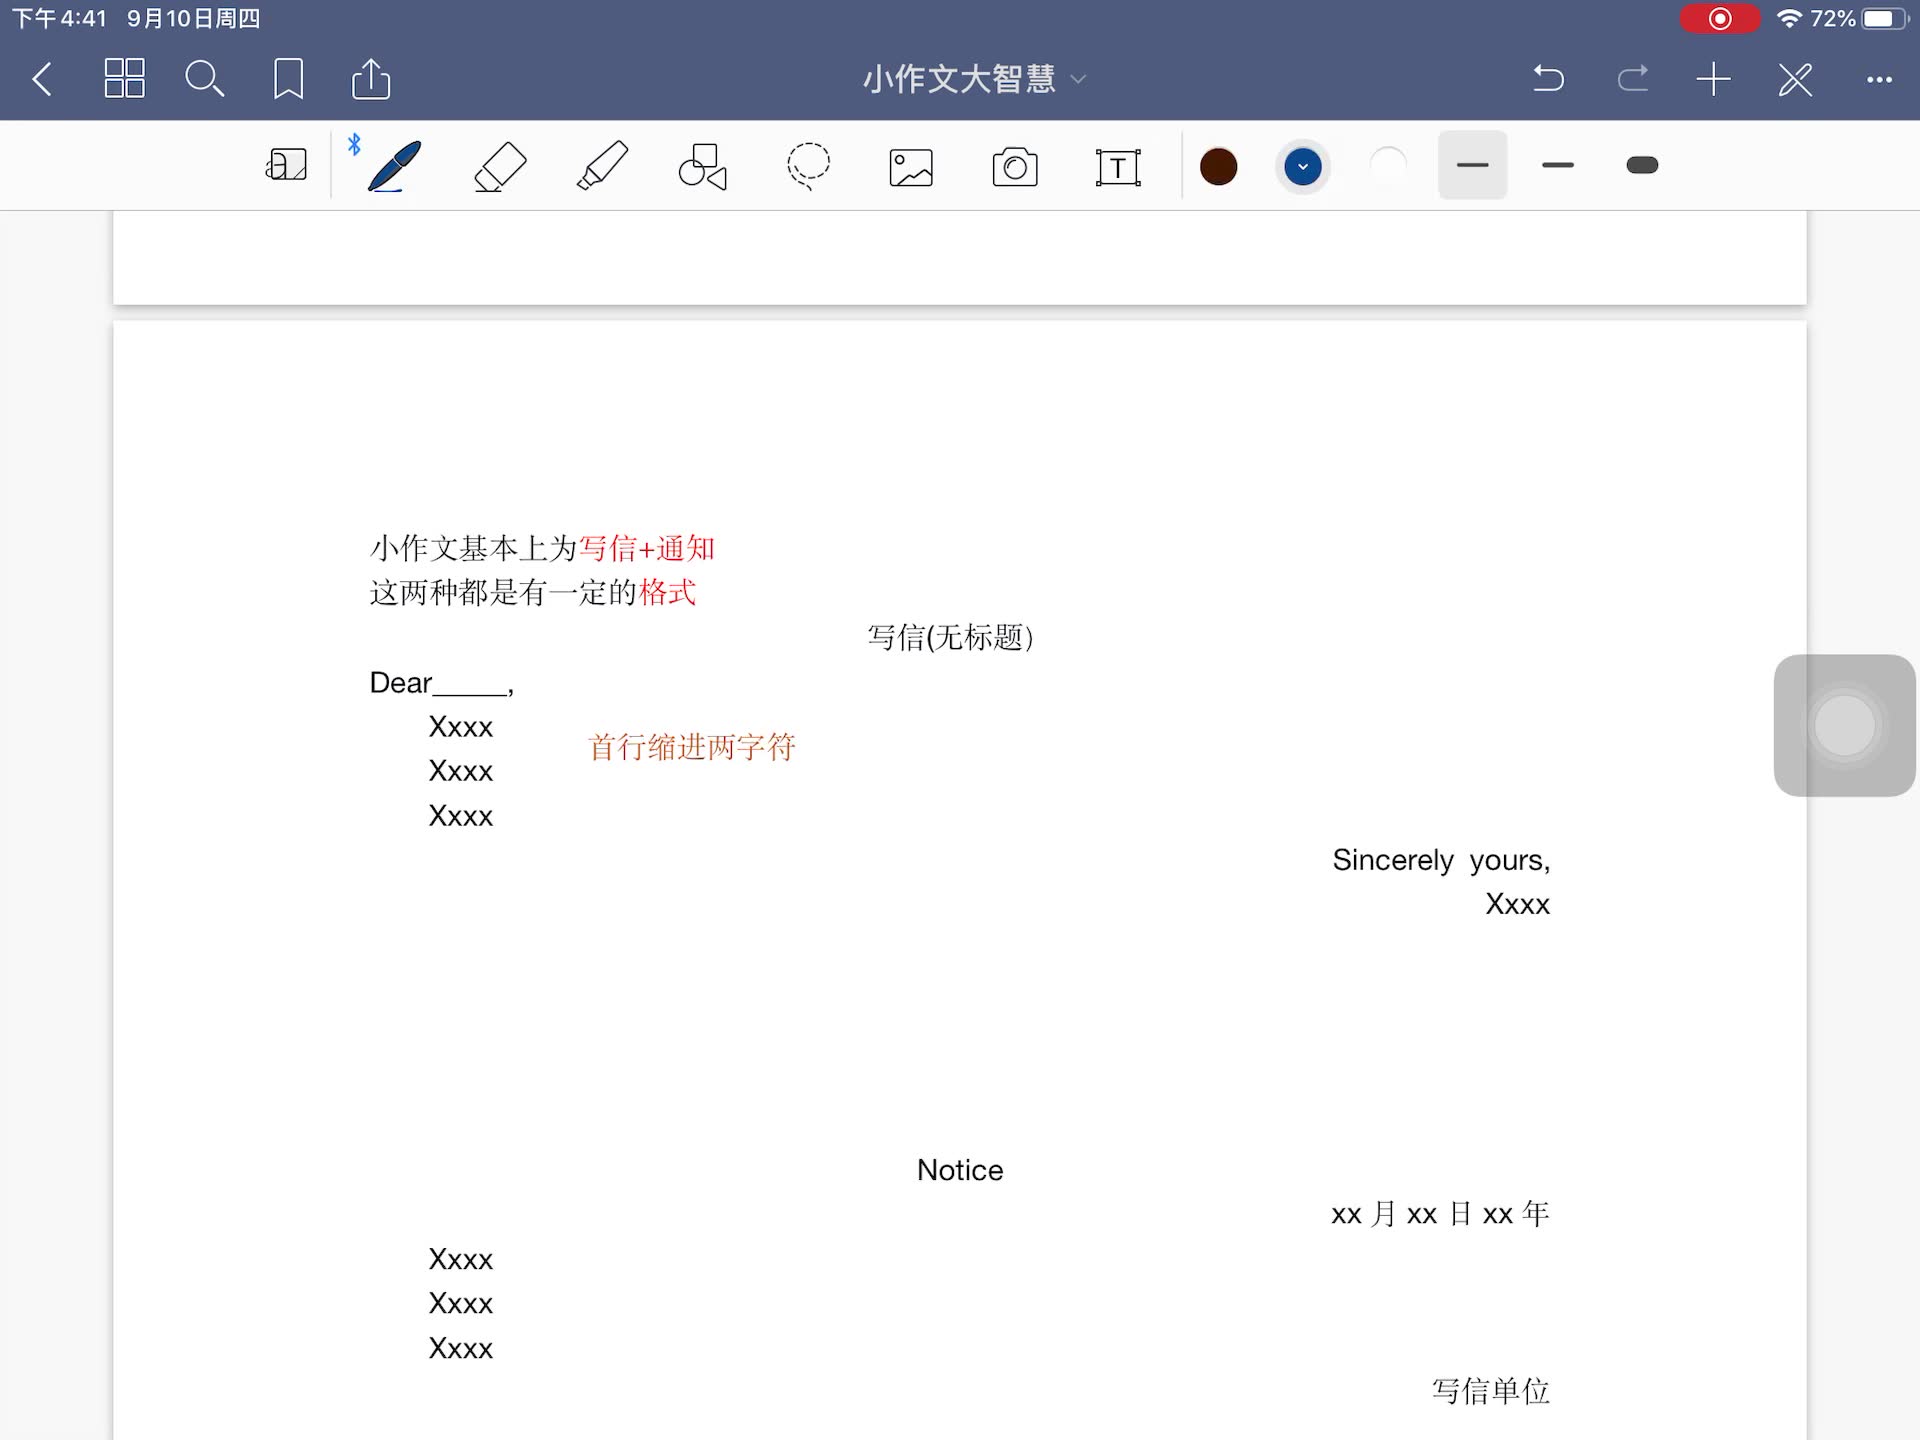Select the Lasso tool

click(x=808, y=166)
